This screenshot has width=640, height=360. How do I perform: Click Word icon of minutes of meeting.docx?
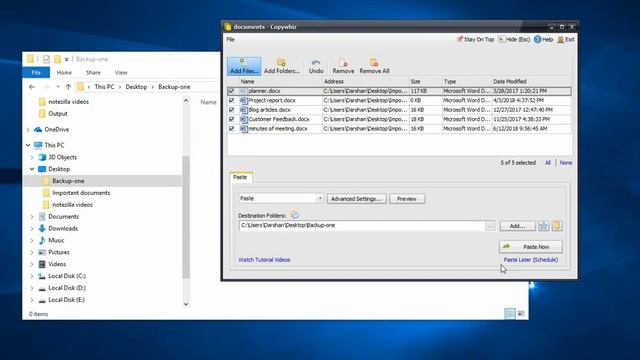[244, 129]
